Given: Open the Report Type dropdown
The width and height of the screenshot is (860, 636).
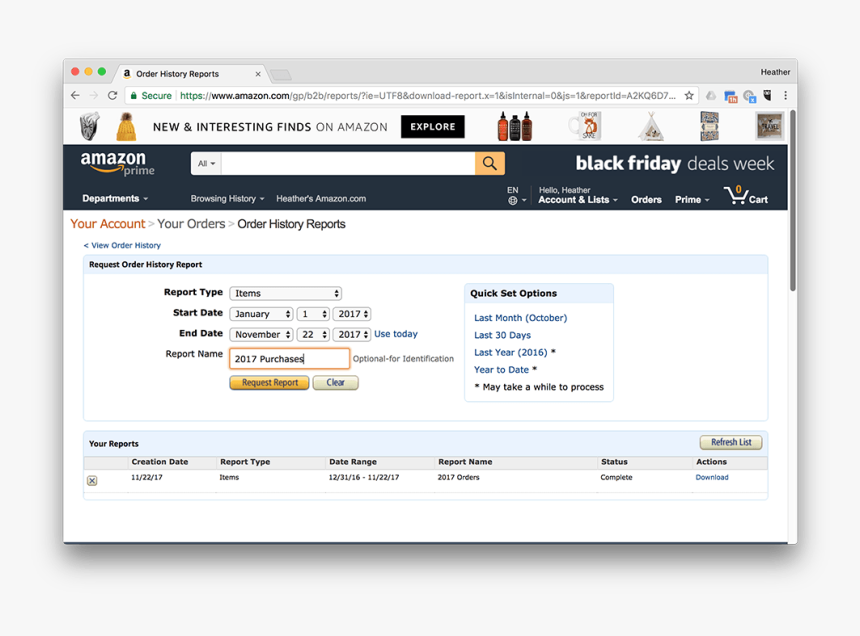Looking at the screenshot, I should (x=285, y=293).
